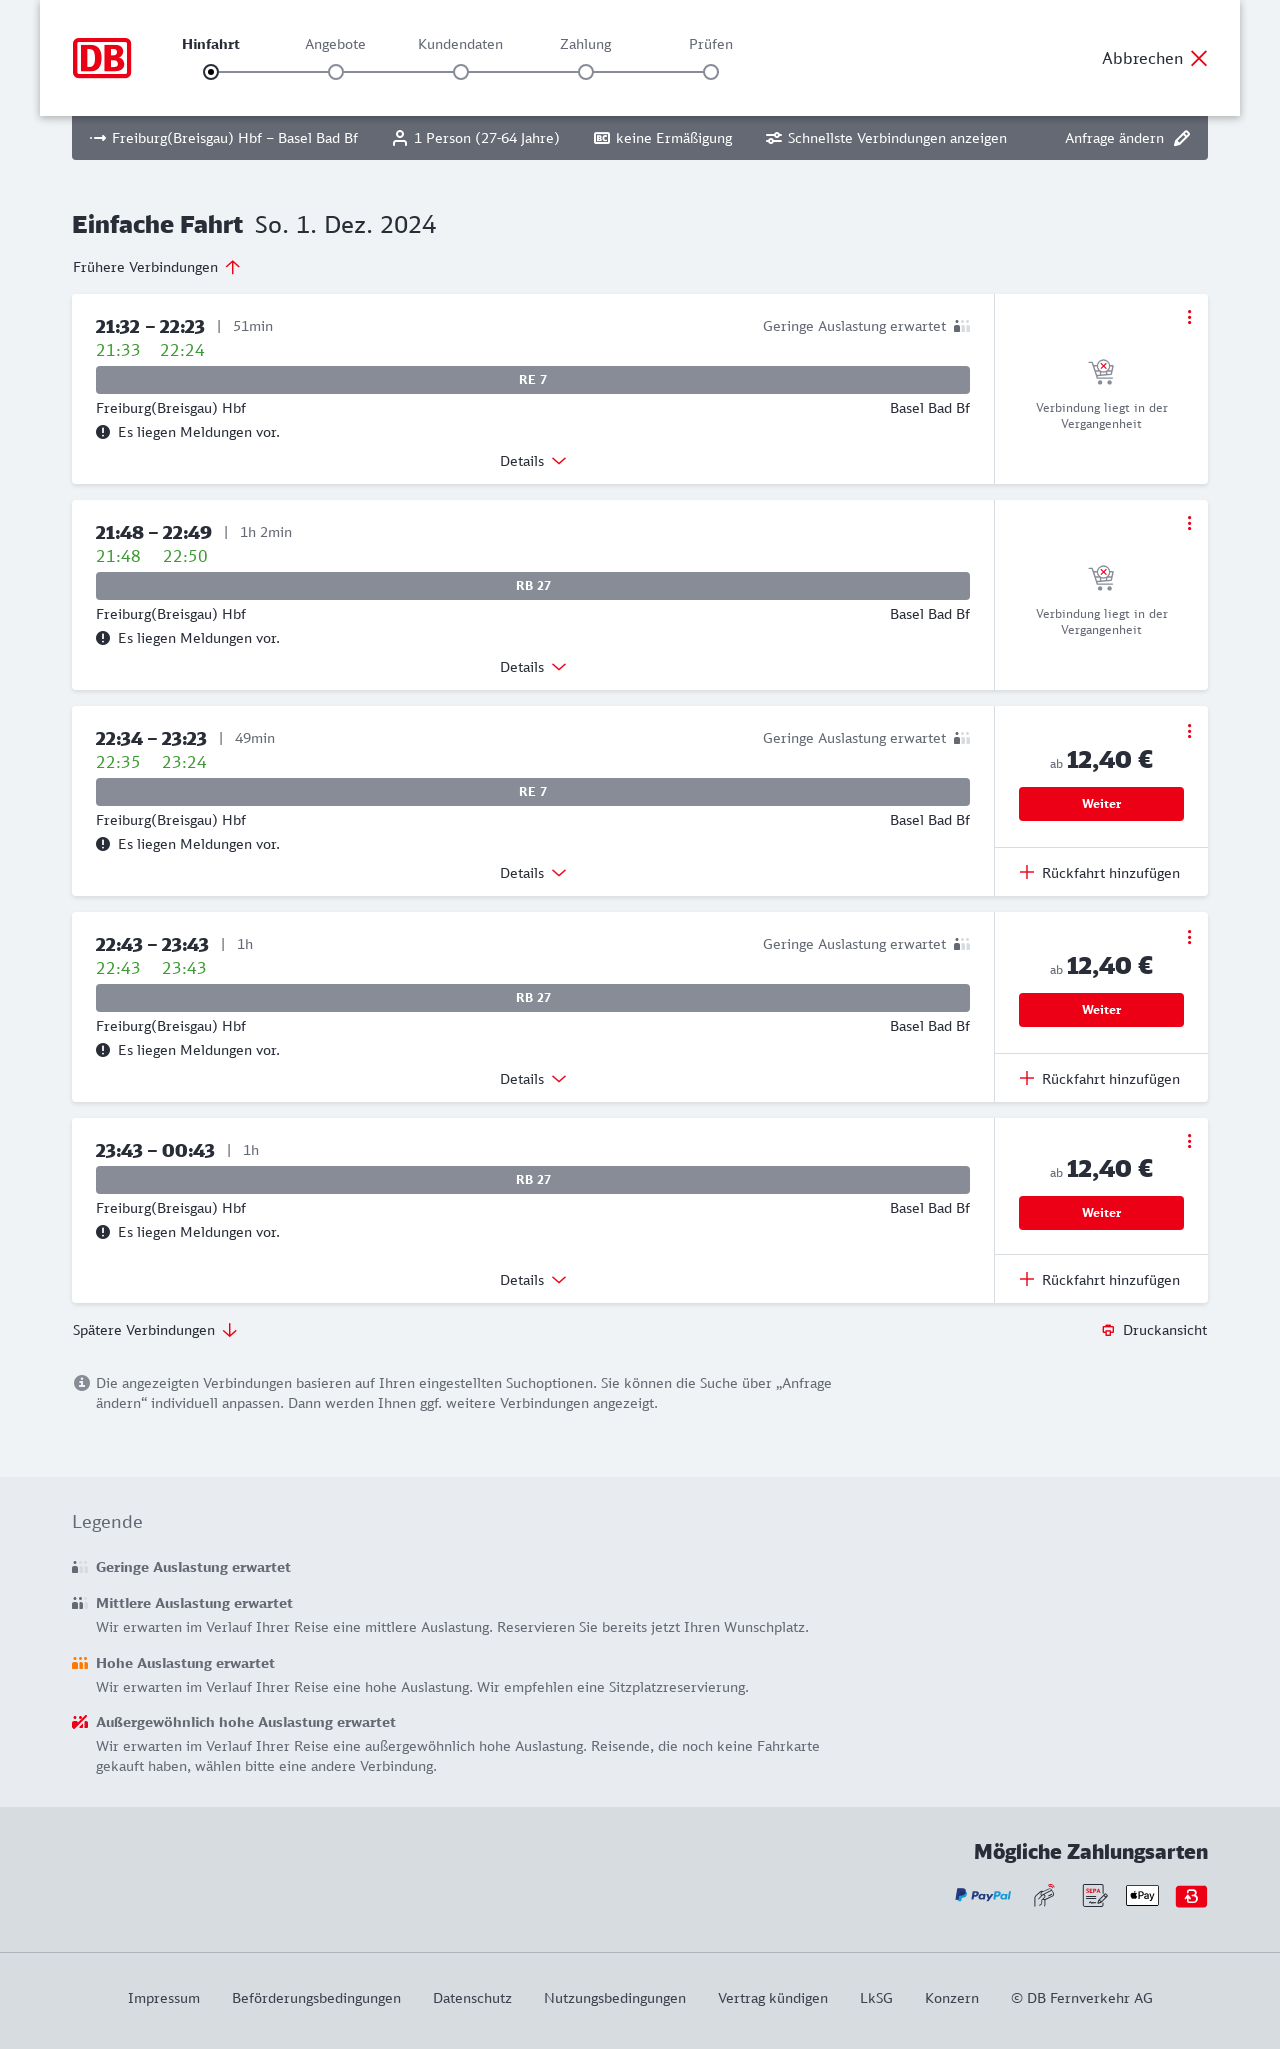The height and width of the screenshot is (2049, 1280).
Task: Click the printer icon for Druckansicht
Action: click(1108, 1330)
